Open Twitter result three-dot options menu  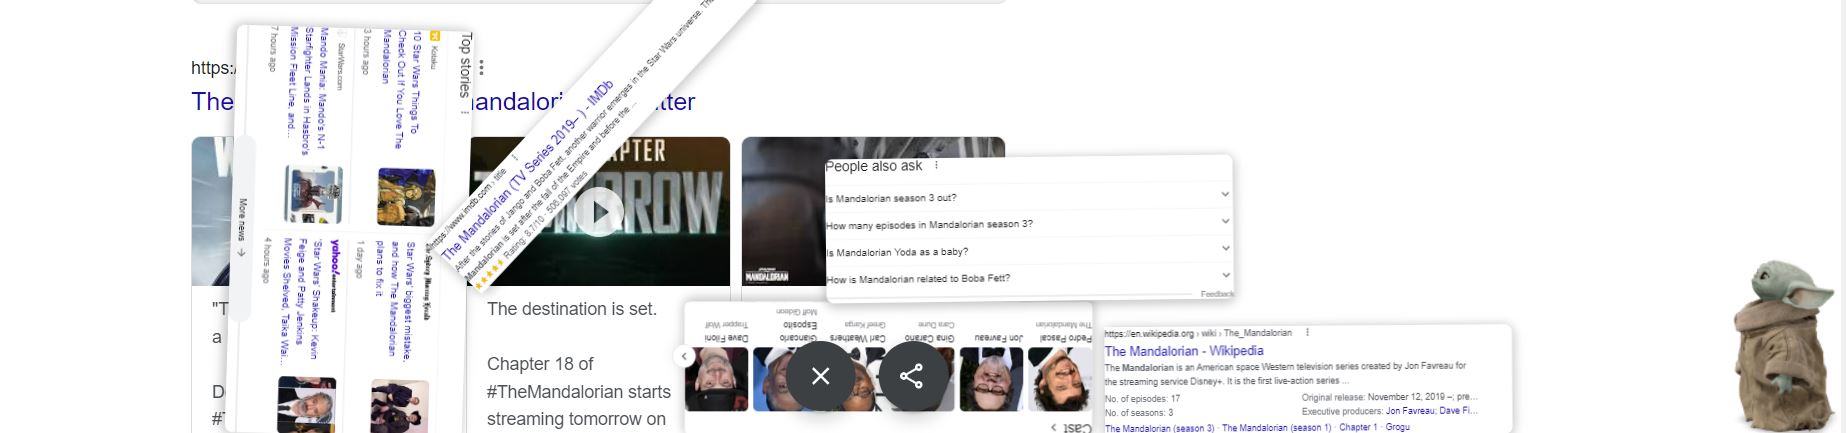[481, 68]
